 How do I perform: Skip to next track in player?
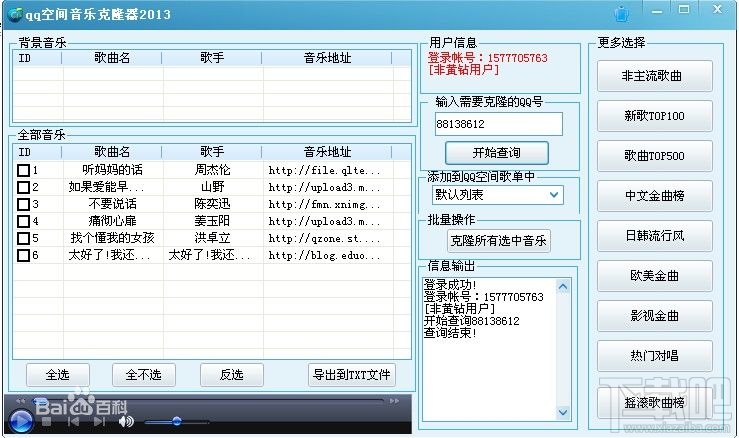click(99, 421)
